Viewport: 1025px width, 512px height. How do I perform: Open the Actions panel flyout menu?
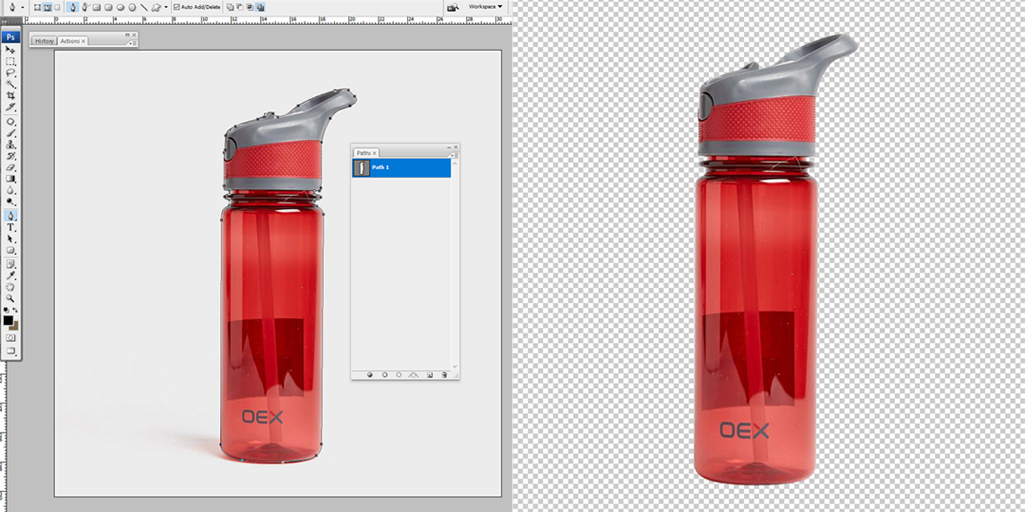pyautogui.click(x=133, y=43)
